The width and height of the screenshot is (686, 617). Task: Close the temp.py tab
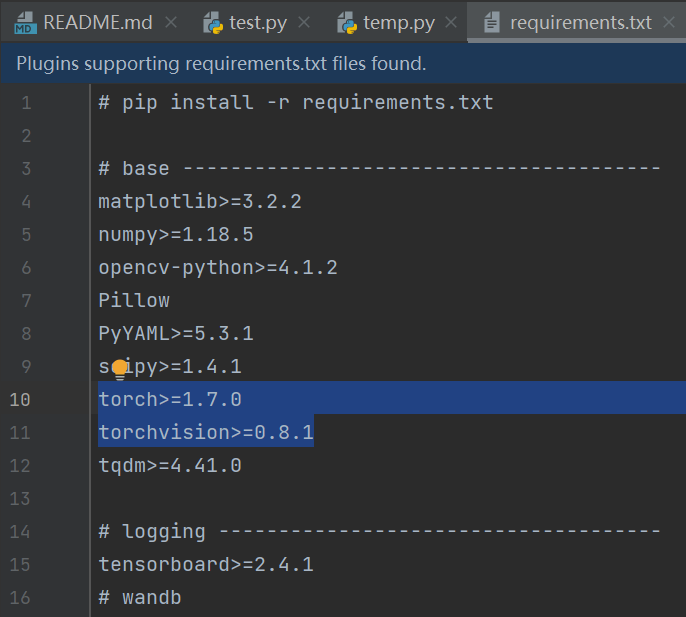coord(451,22)
